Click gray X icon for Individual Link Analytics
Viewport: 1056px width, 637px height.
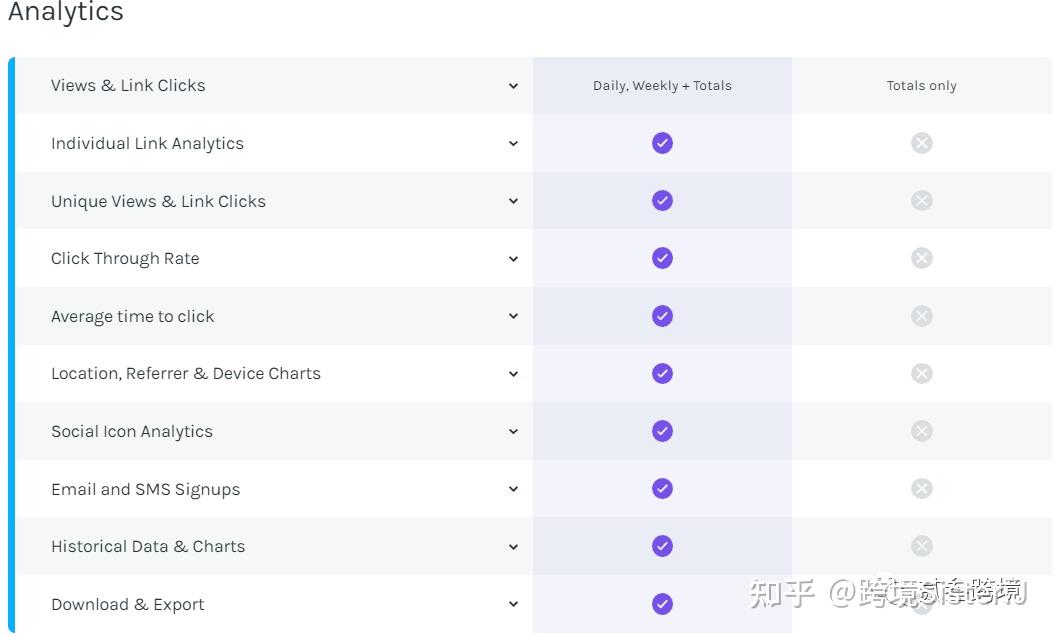[x=922, y=143]
